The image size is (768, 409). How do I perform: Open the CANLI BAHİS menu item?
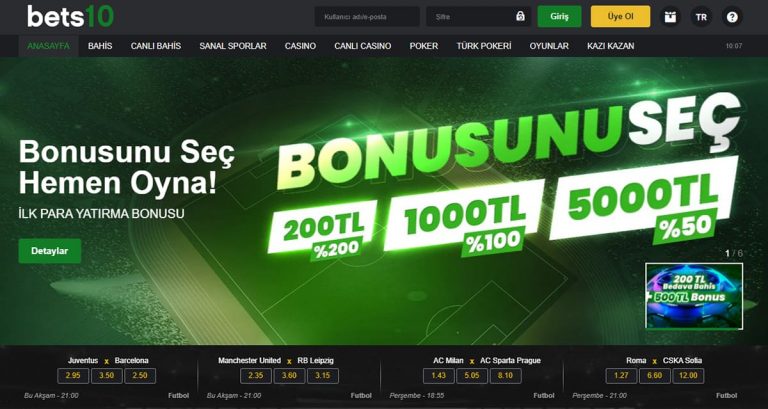tap(156, 46)
